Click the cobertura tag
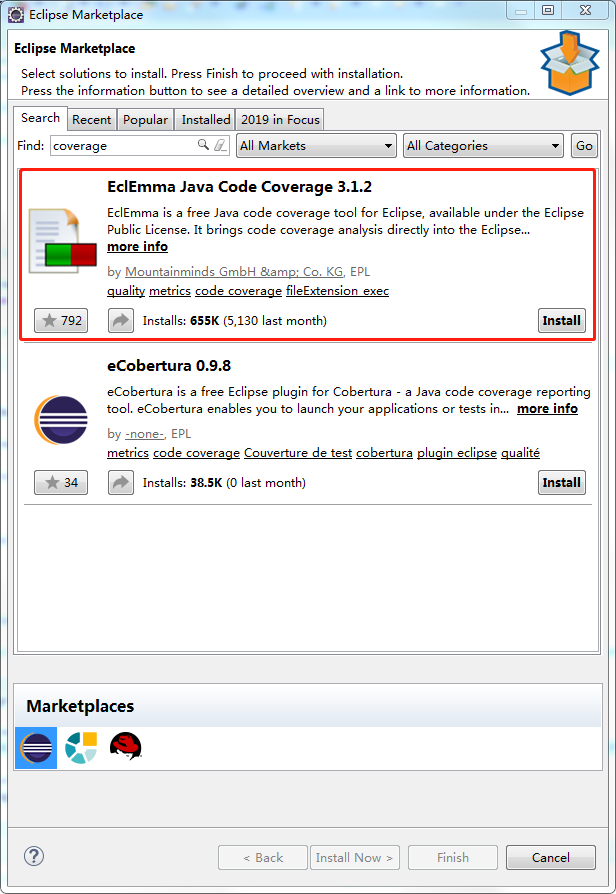Viewport: 616px width, 894px height. 384,453
